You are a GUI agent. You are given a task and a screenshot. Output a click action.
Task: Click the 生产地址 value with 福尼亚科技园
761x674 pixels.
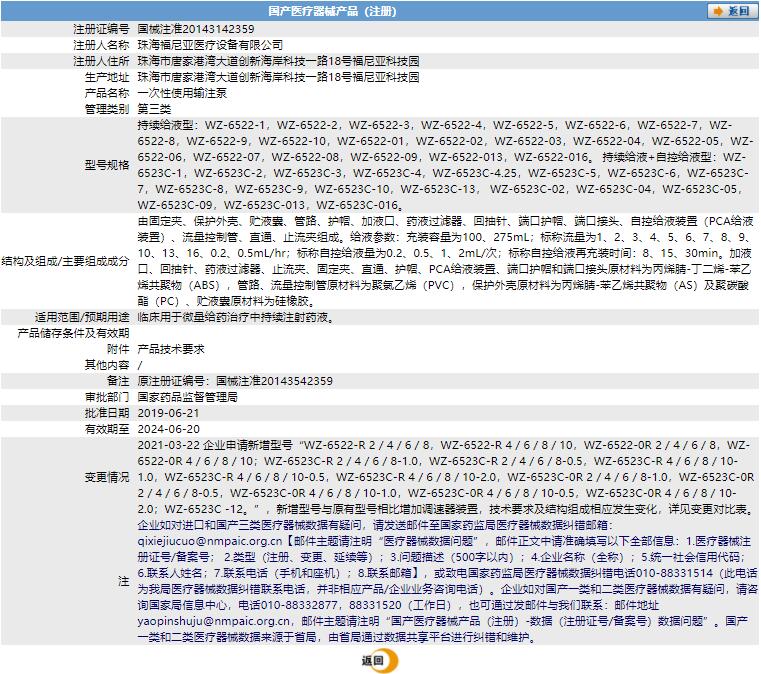(x=278, y=77)
